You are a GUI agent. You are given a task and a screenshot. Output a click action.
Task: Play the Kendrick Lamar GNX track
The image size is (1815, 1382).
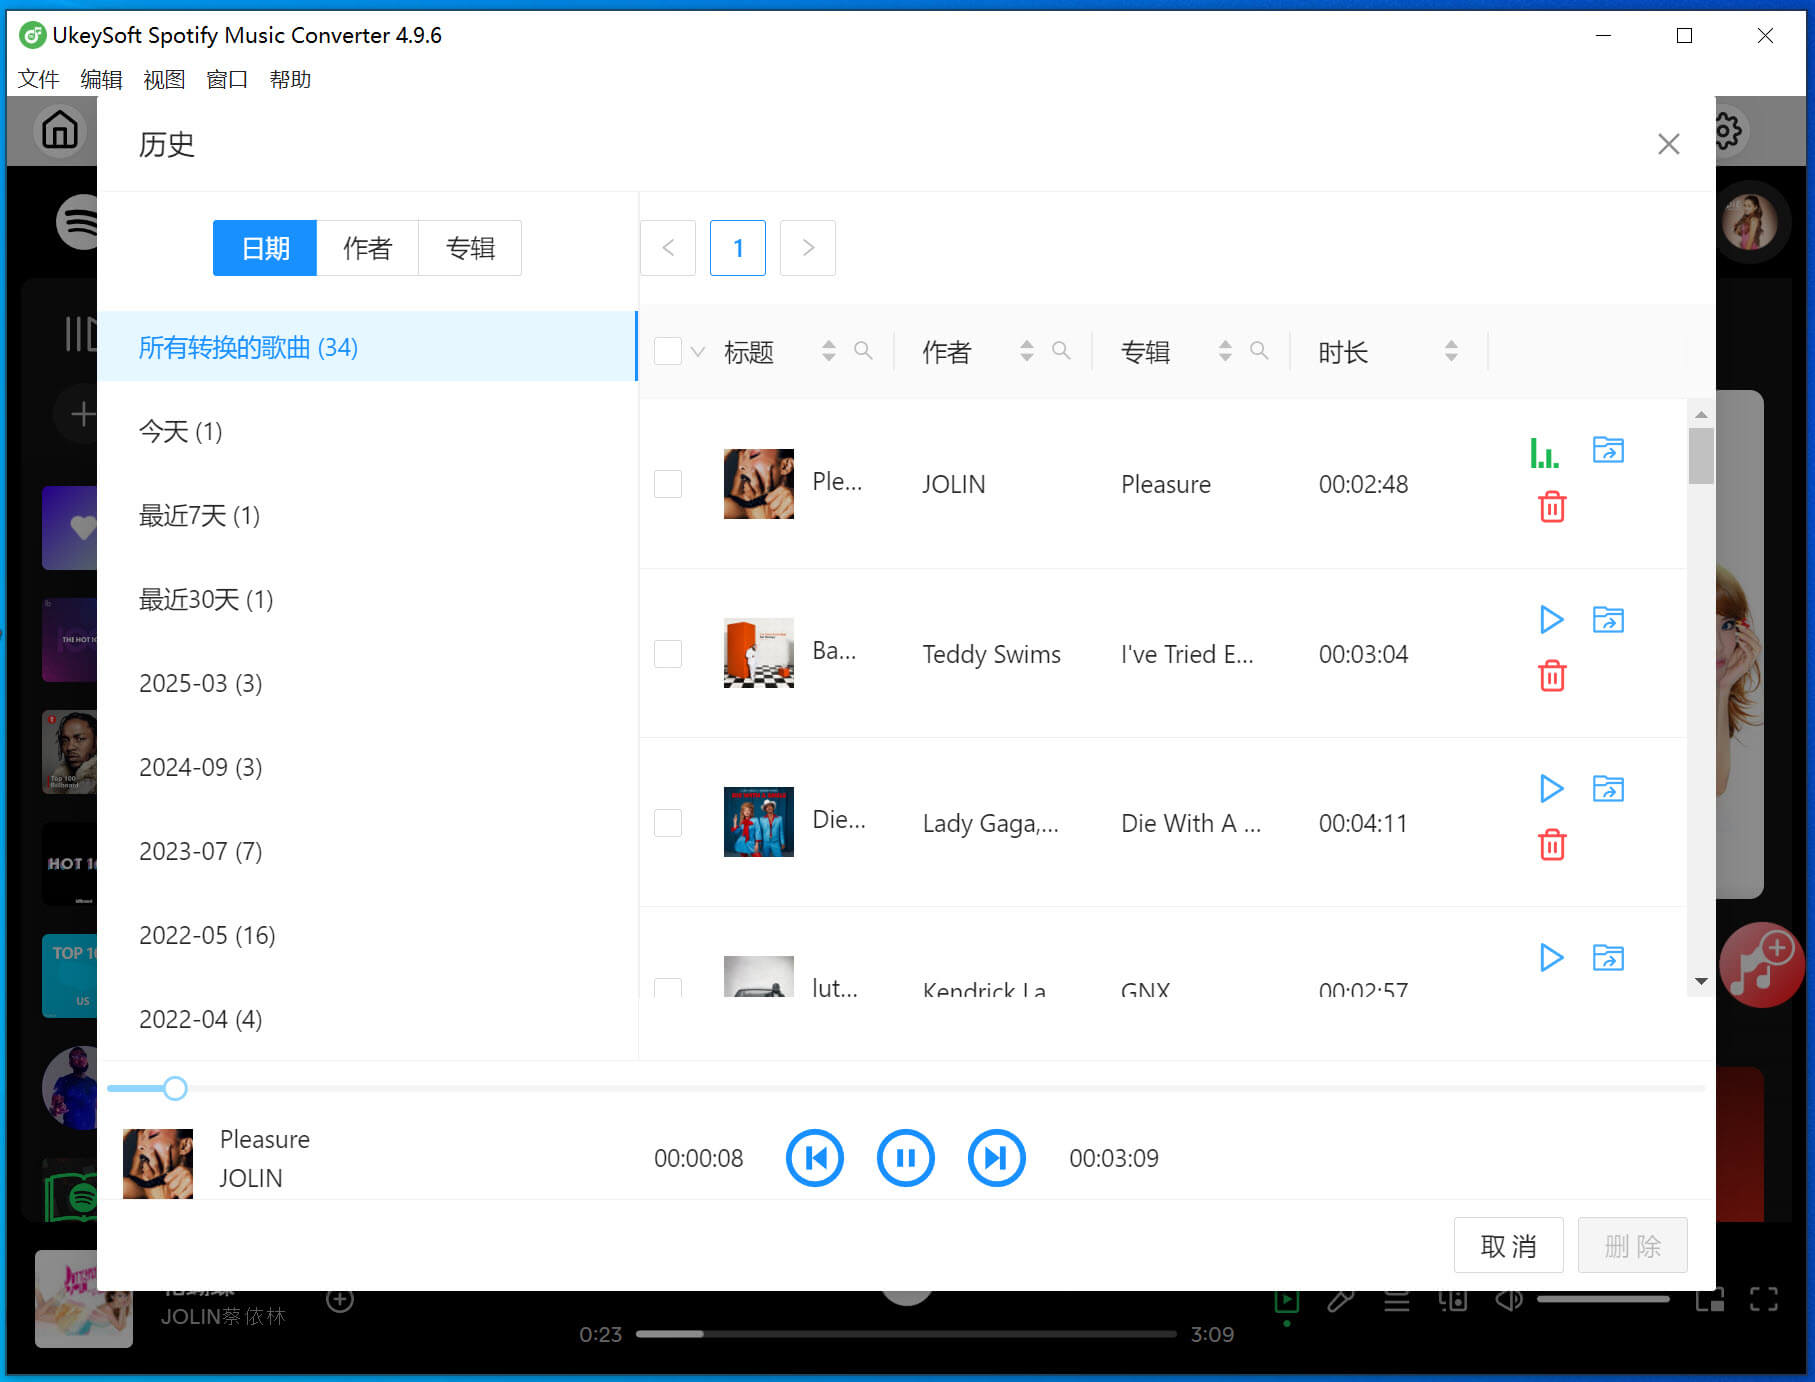[1551, 958]
